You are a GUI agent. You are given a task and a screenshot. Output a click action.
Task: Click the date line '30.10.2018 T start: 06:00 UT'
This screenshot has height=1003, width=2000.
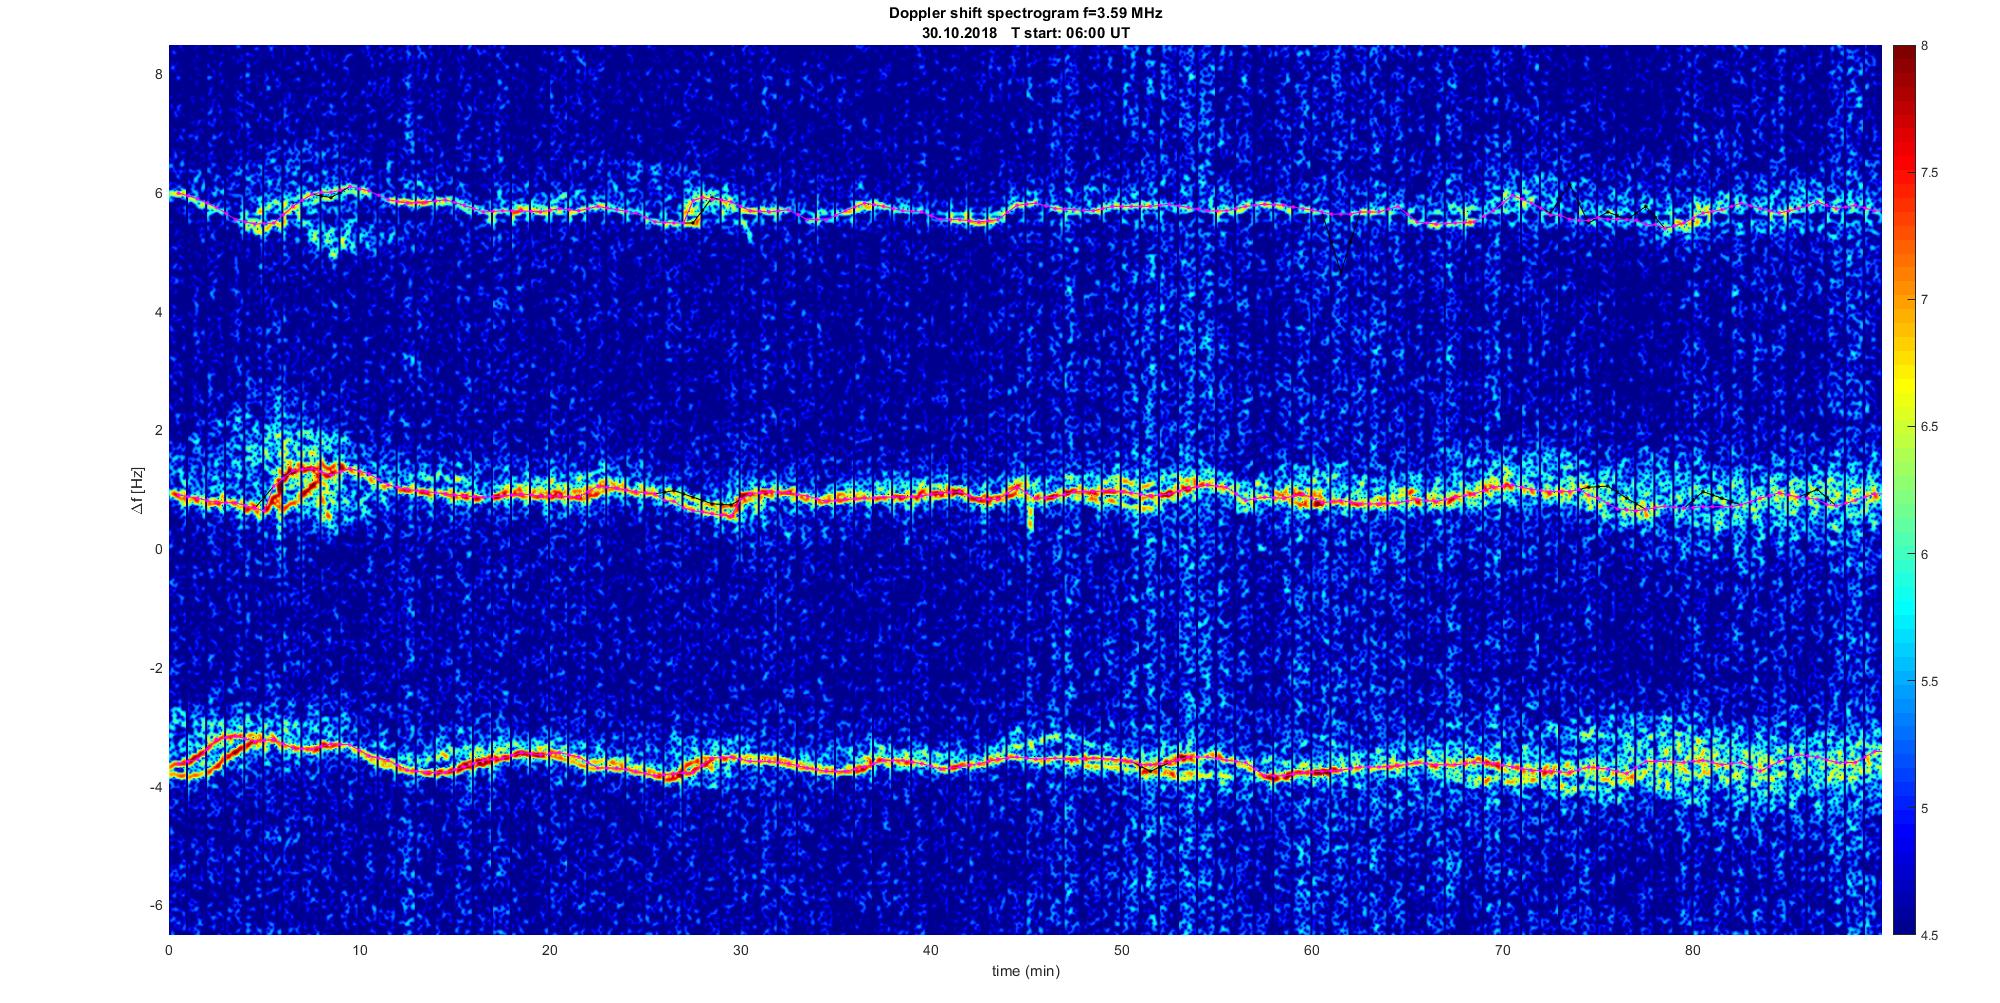tap(1025, 33)
